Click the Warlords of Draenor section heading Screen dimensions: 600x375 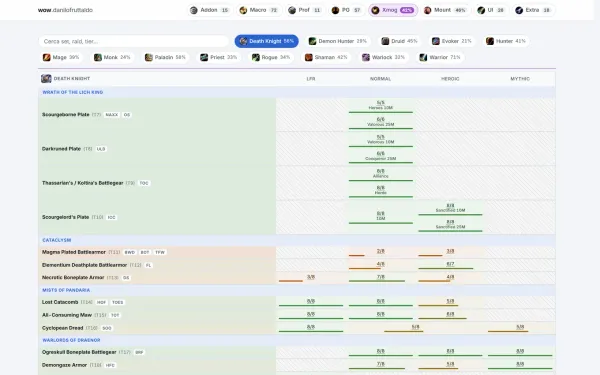click(x=71, y=340)
